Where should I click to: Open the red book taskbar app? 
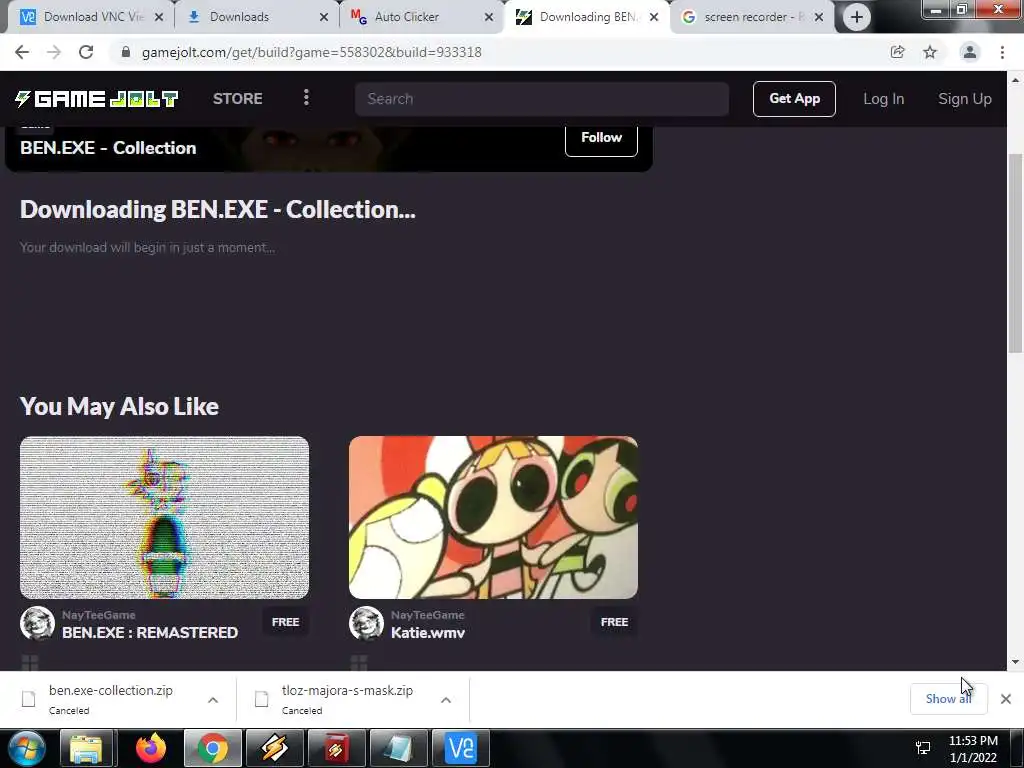tap(336, 748)
